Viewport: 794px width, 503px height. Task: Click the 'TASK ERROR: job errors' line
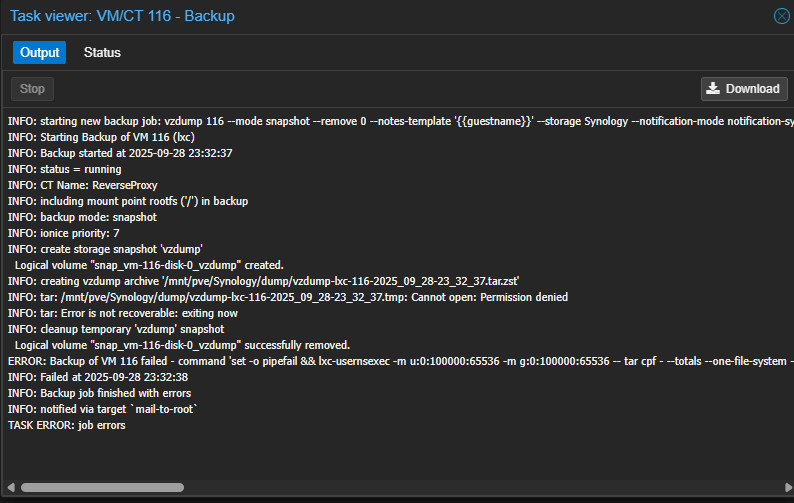point(69,425)
